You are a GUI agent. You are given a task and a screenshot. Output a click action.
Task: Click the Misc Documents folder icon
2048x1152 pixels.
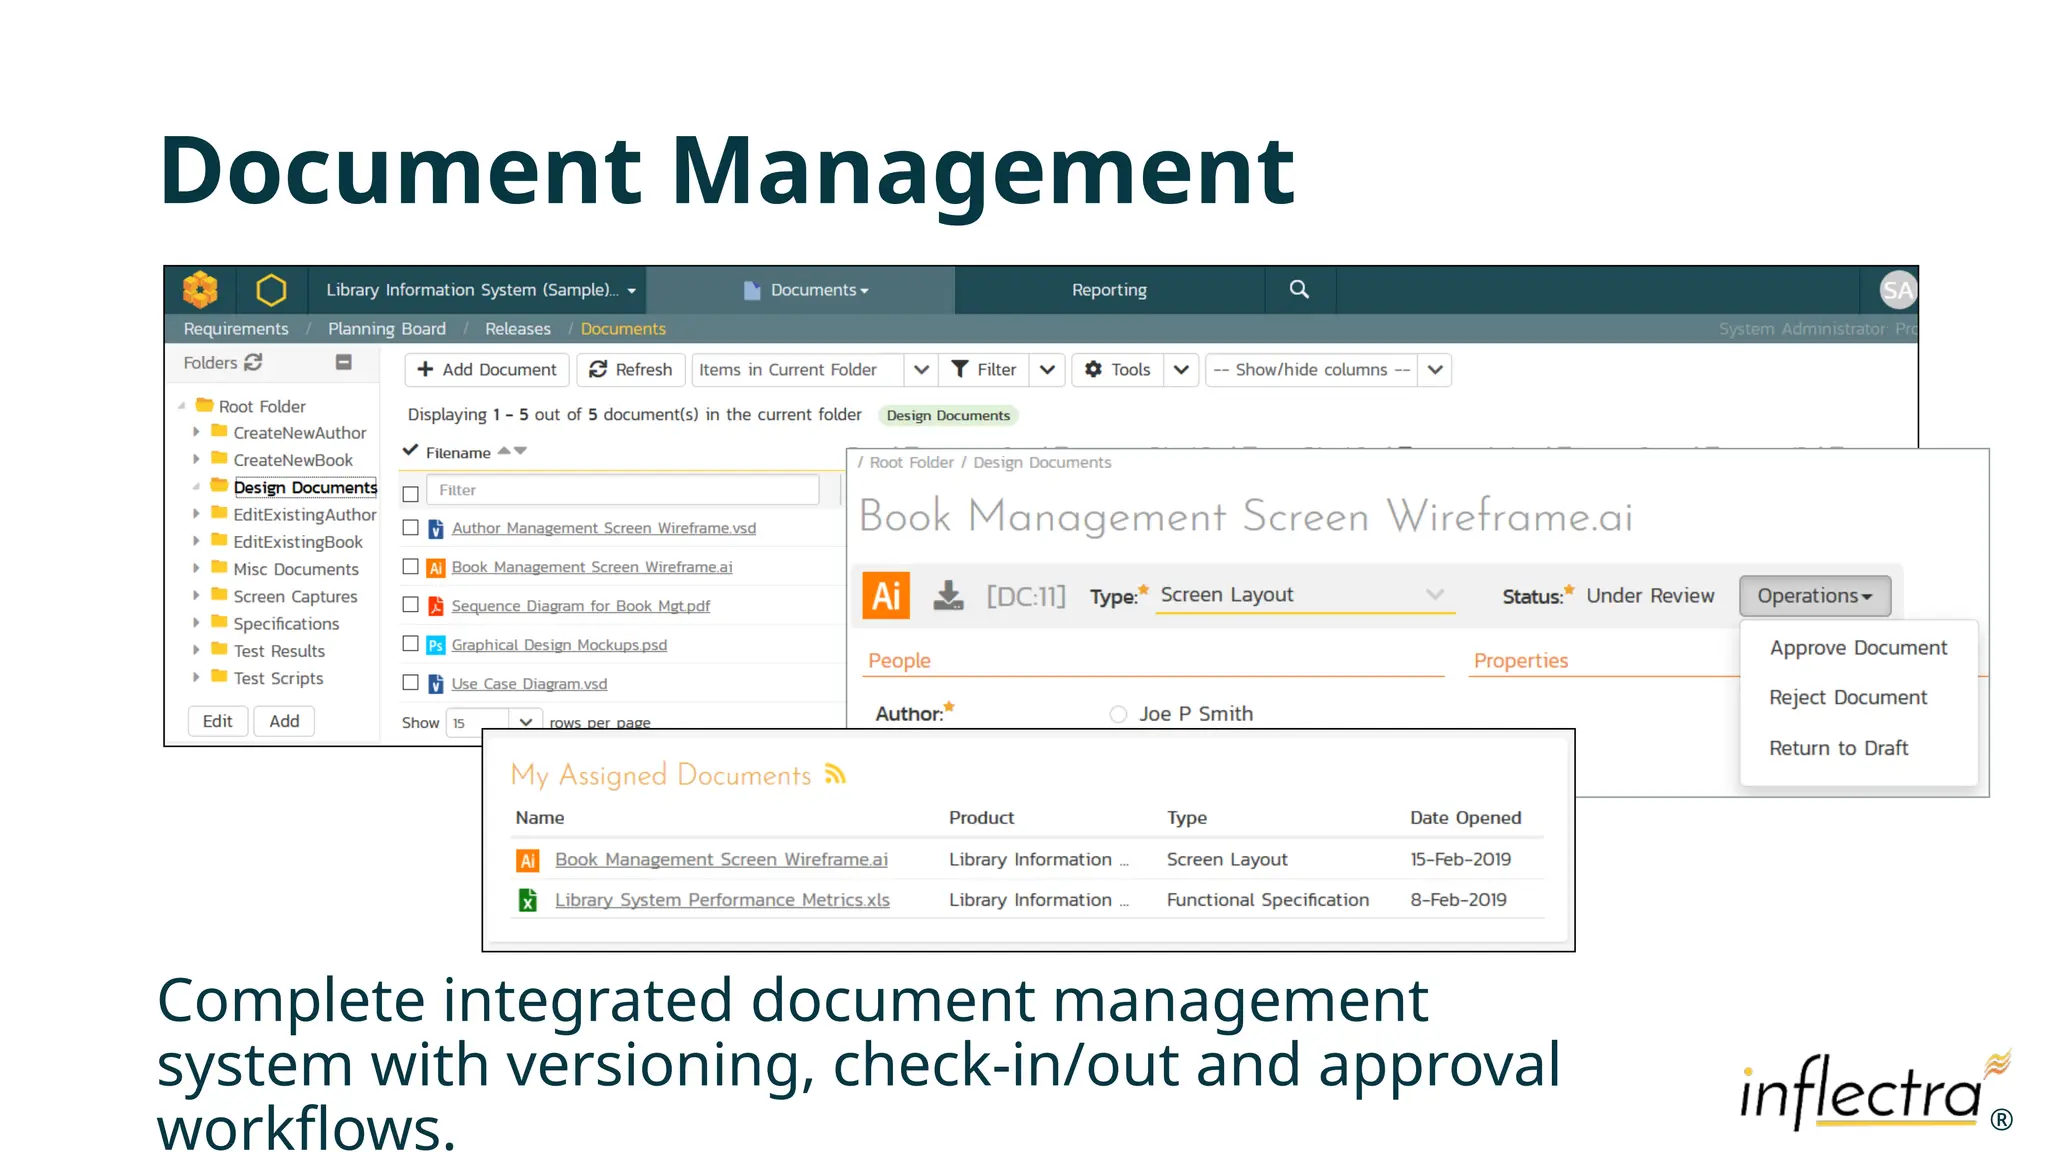click(219, 568)
